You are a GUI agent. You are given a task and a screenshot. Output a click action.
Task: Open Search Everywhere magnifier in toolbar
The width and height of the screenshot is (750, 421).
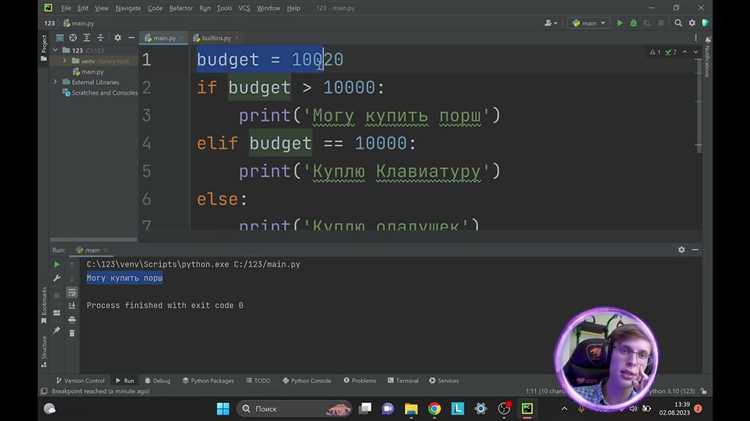point(678,23)
